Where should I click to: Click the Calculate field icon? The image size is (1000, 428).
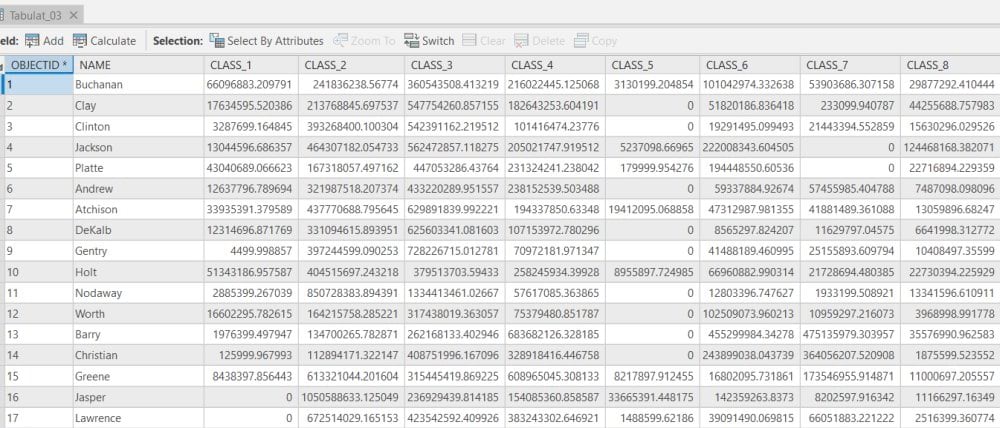point(80,41)
